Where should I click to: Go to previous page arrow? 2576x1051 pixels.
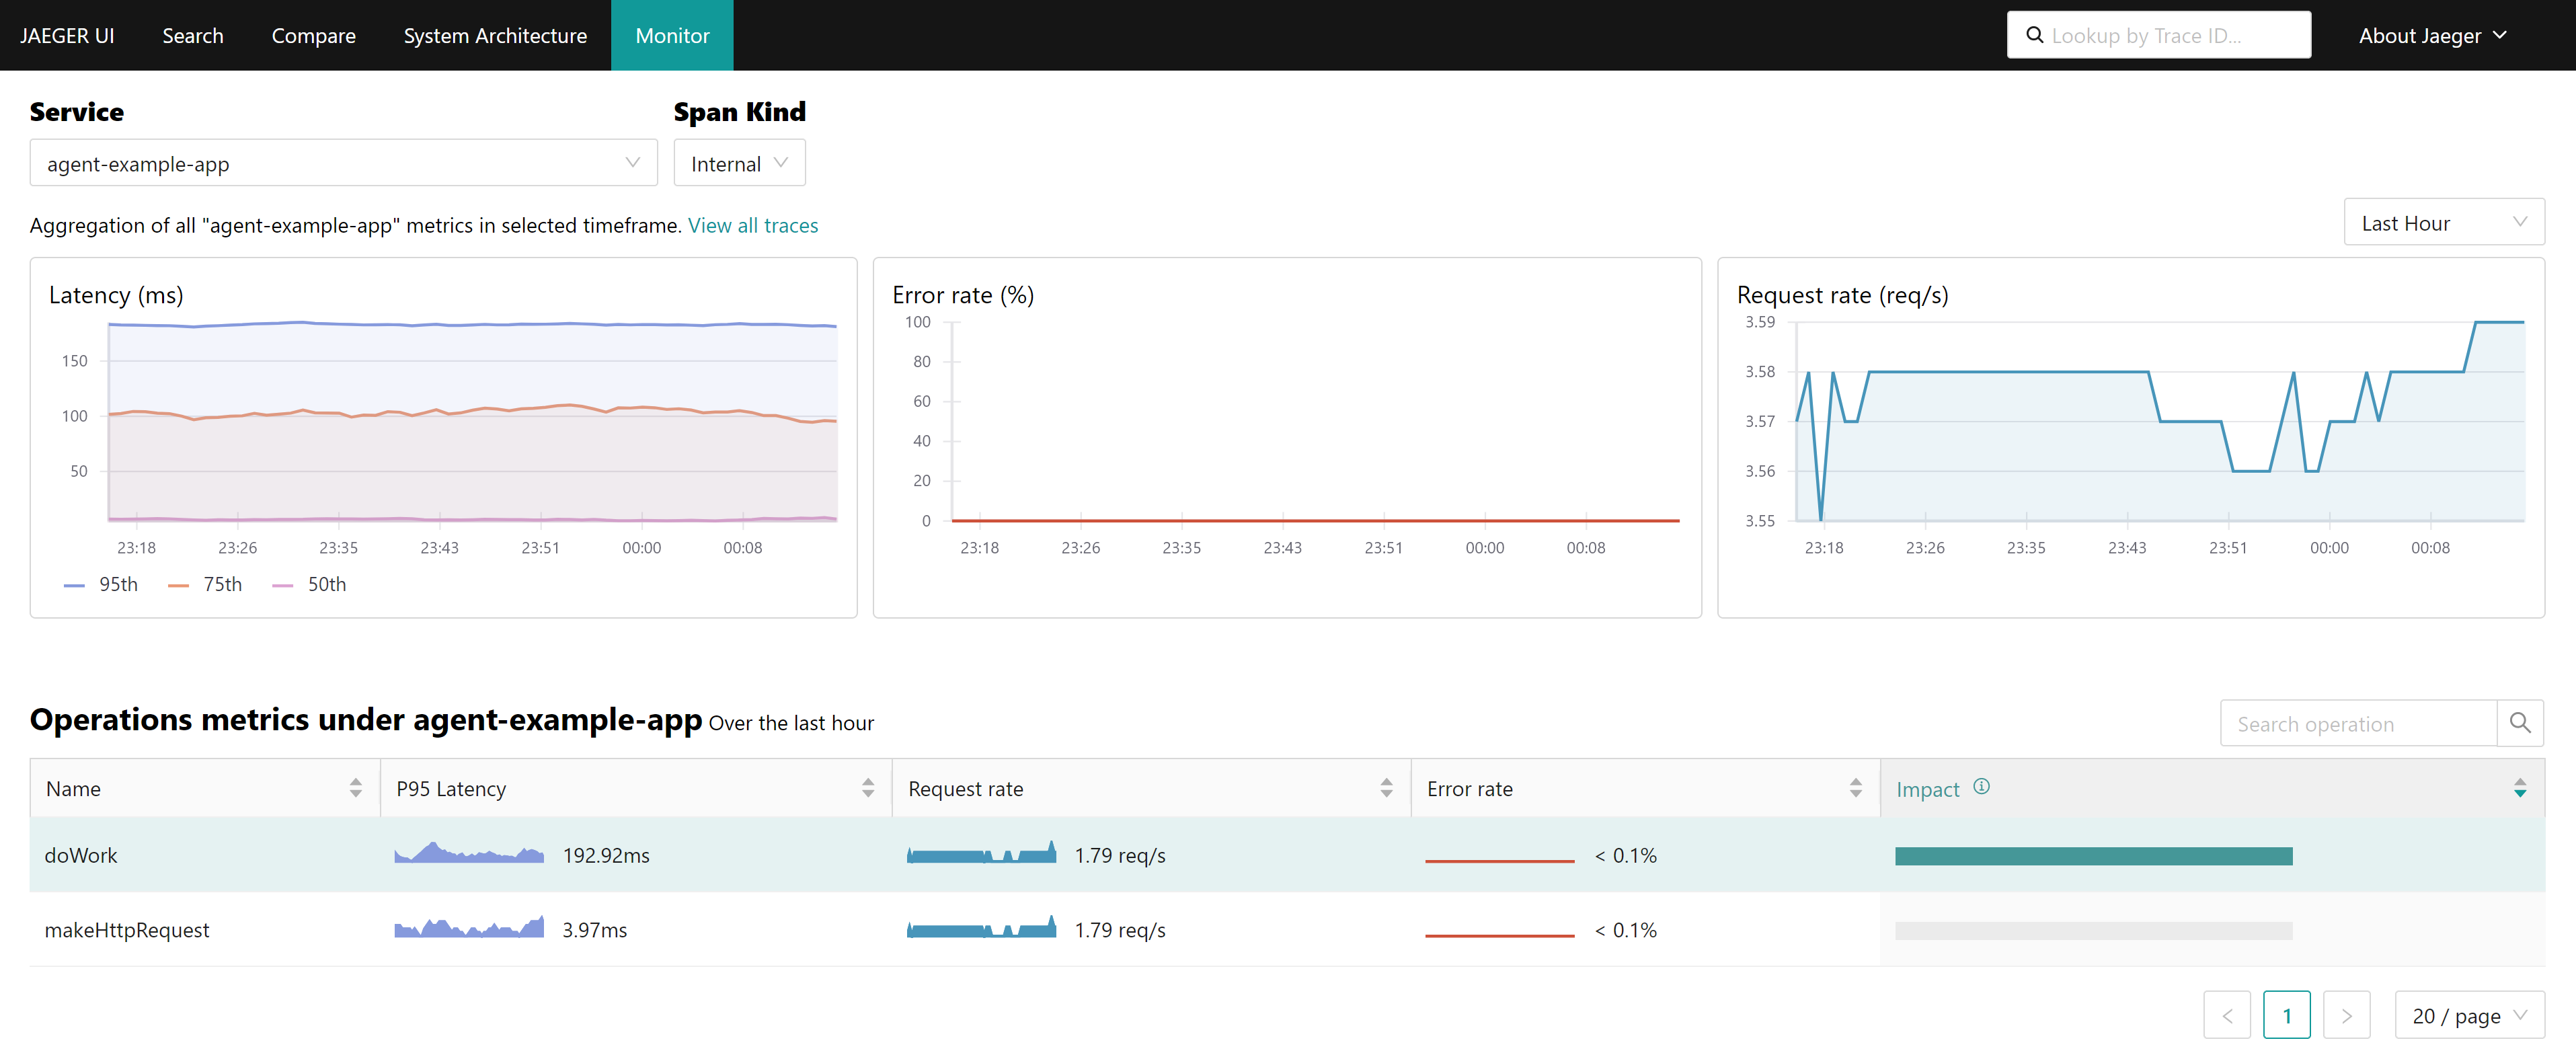(x=2227, y=1015)
